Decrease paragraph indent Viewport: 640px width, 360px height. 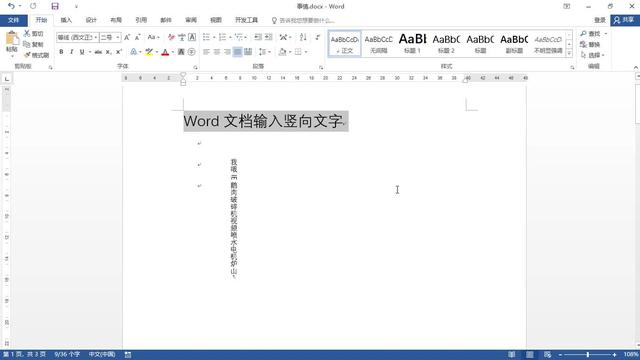[x=258, y=37]
